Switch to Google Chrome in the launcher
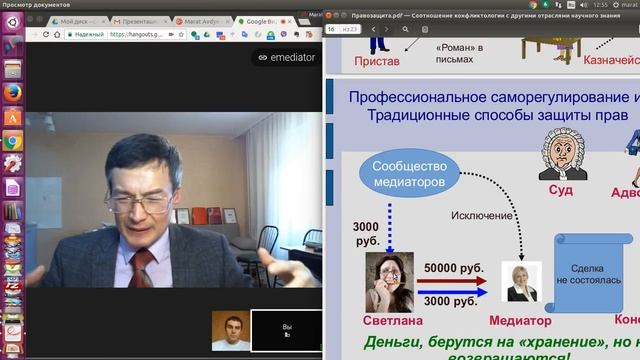This screenshot has width=640, height=360. coord(12,141)
